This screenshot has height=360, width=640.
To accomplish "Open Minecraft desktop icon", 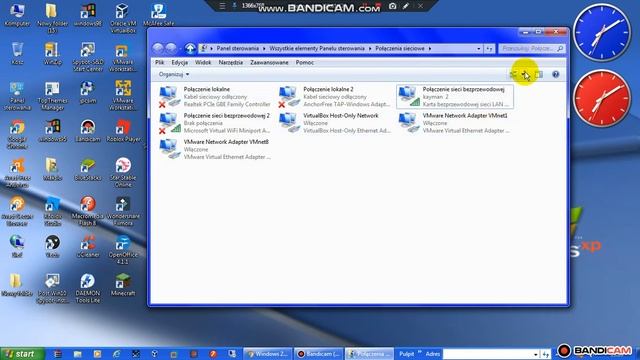I will [123, 284].
